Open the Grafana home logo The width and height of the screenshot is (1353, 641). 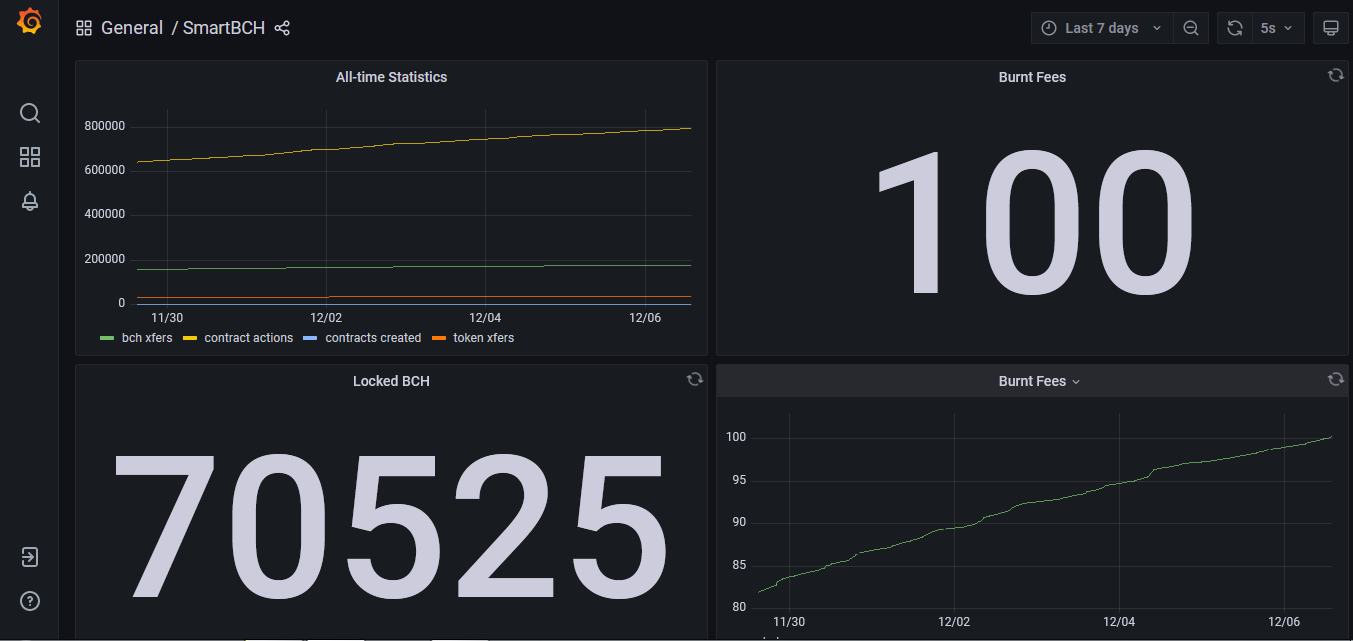click(x=29, y=22)
